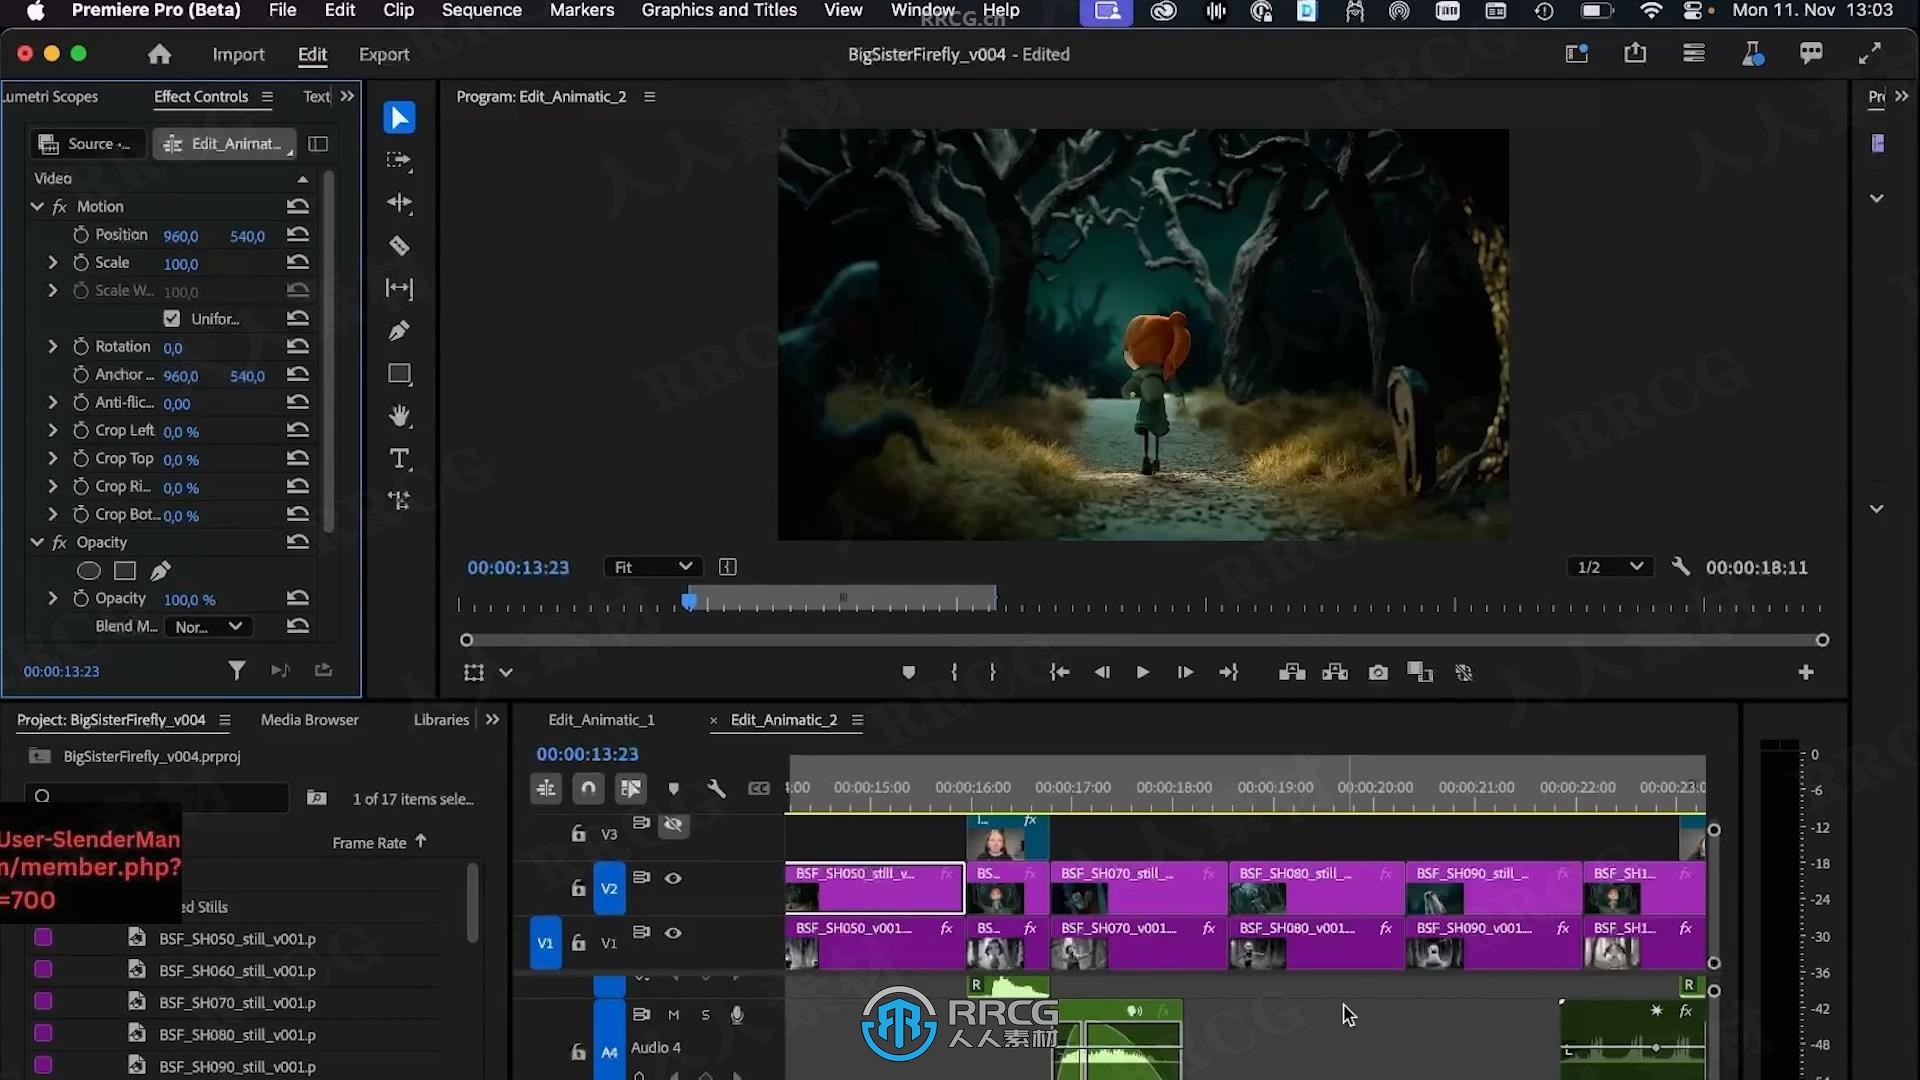
Task: Select the BSF_SH070_still clip on V2
Action: (1138, 888)
